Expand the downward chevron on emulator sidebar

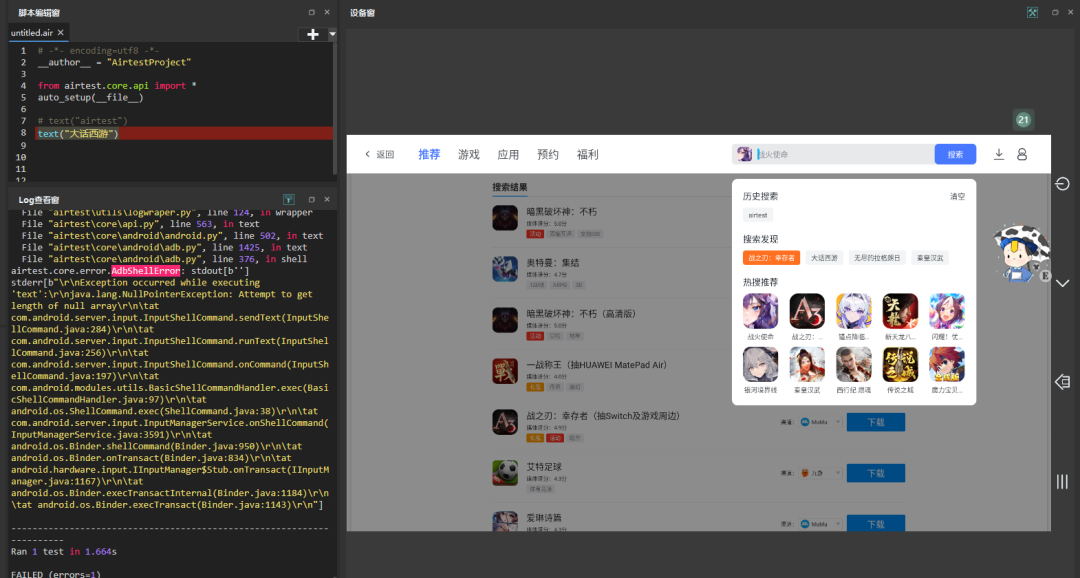[x=1062, y=283]
